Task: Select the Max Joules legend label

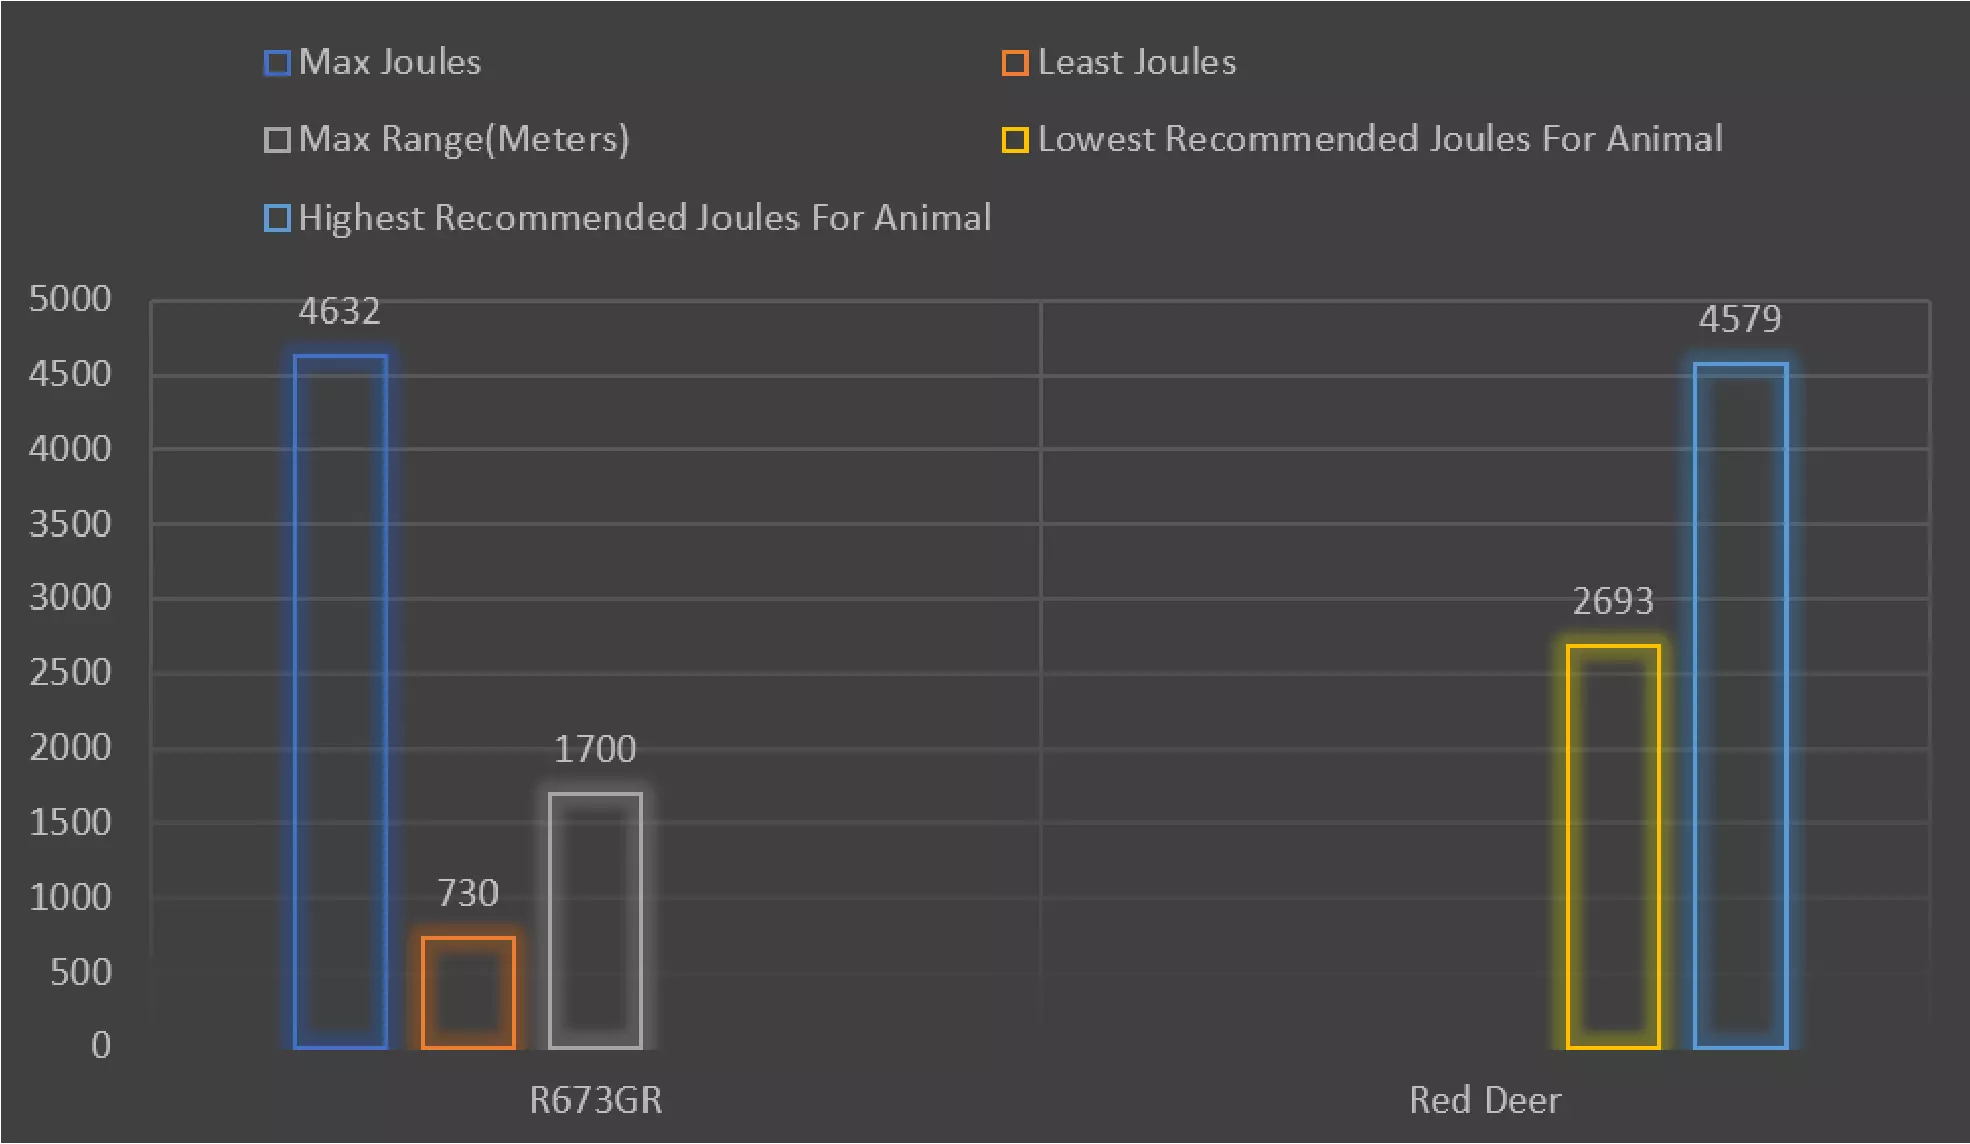Action: (x=390, y=62)
